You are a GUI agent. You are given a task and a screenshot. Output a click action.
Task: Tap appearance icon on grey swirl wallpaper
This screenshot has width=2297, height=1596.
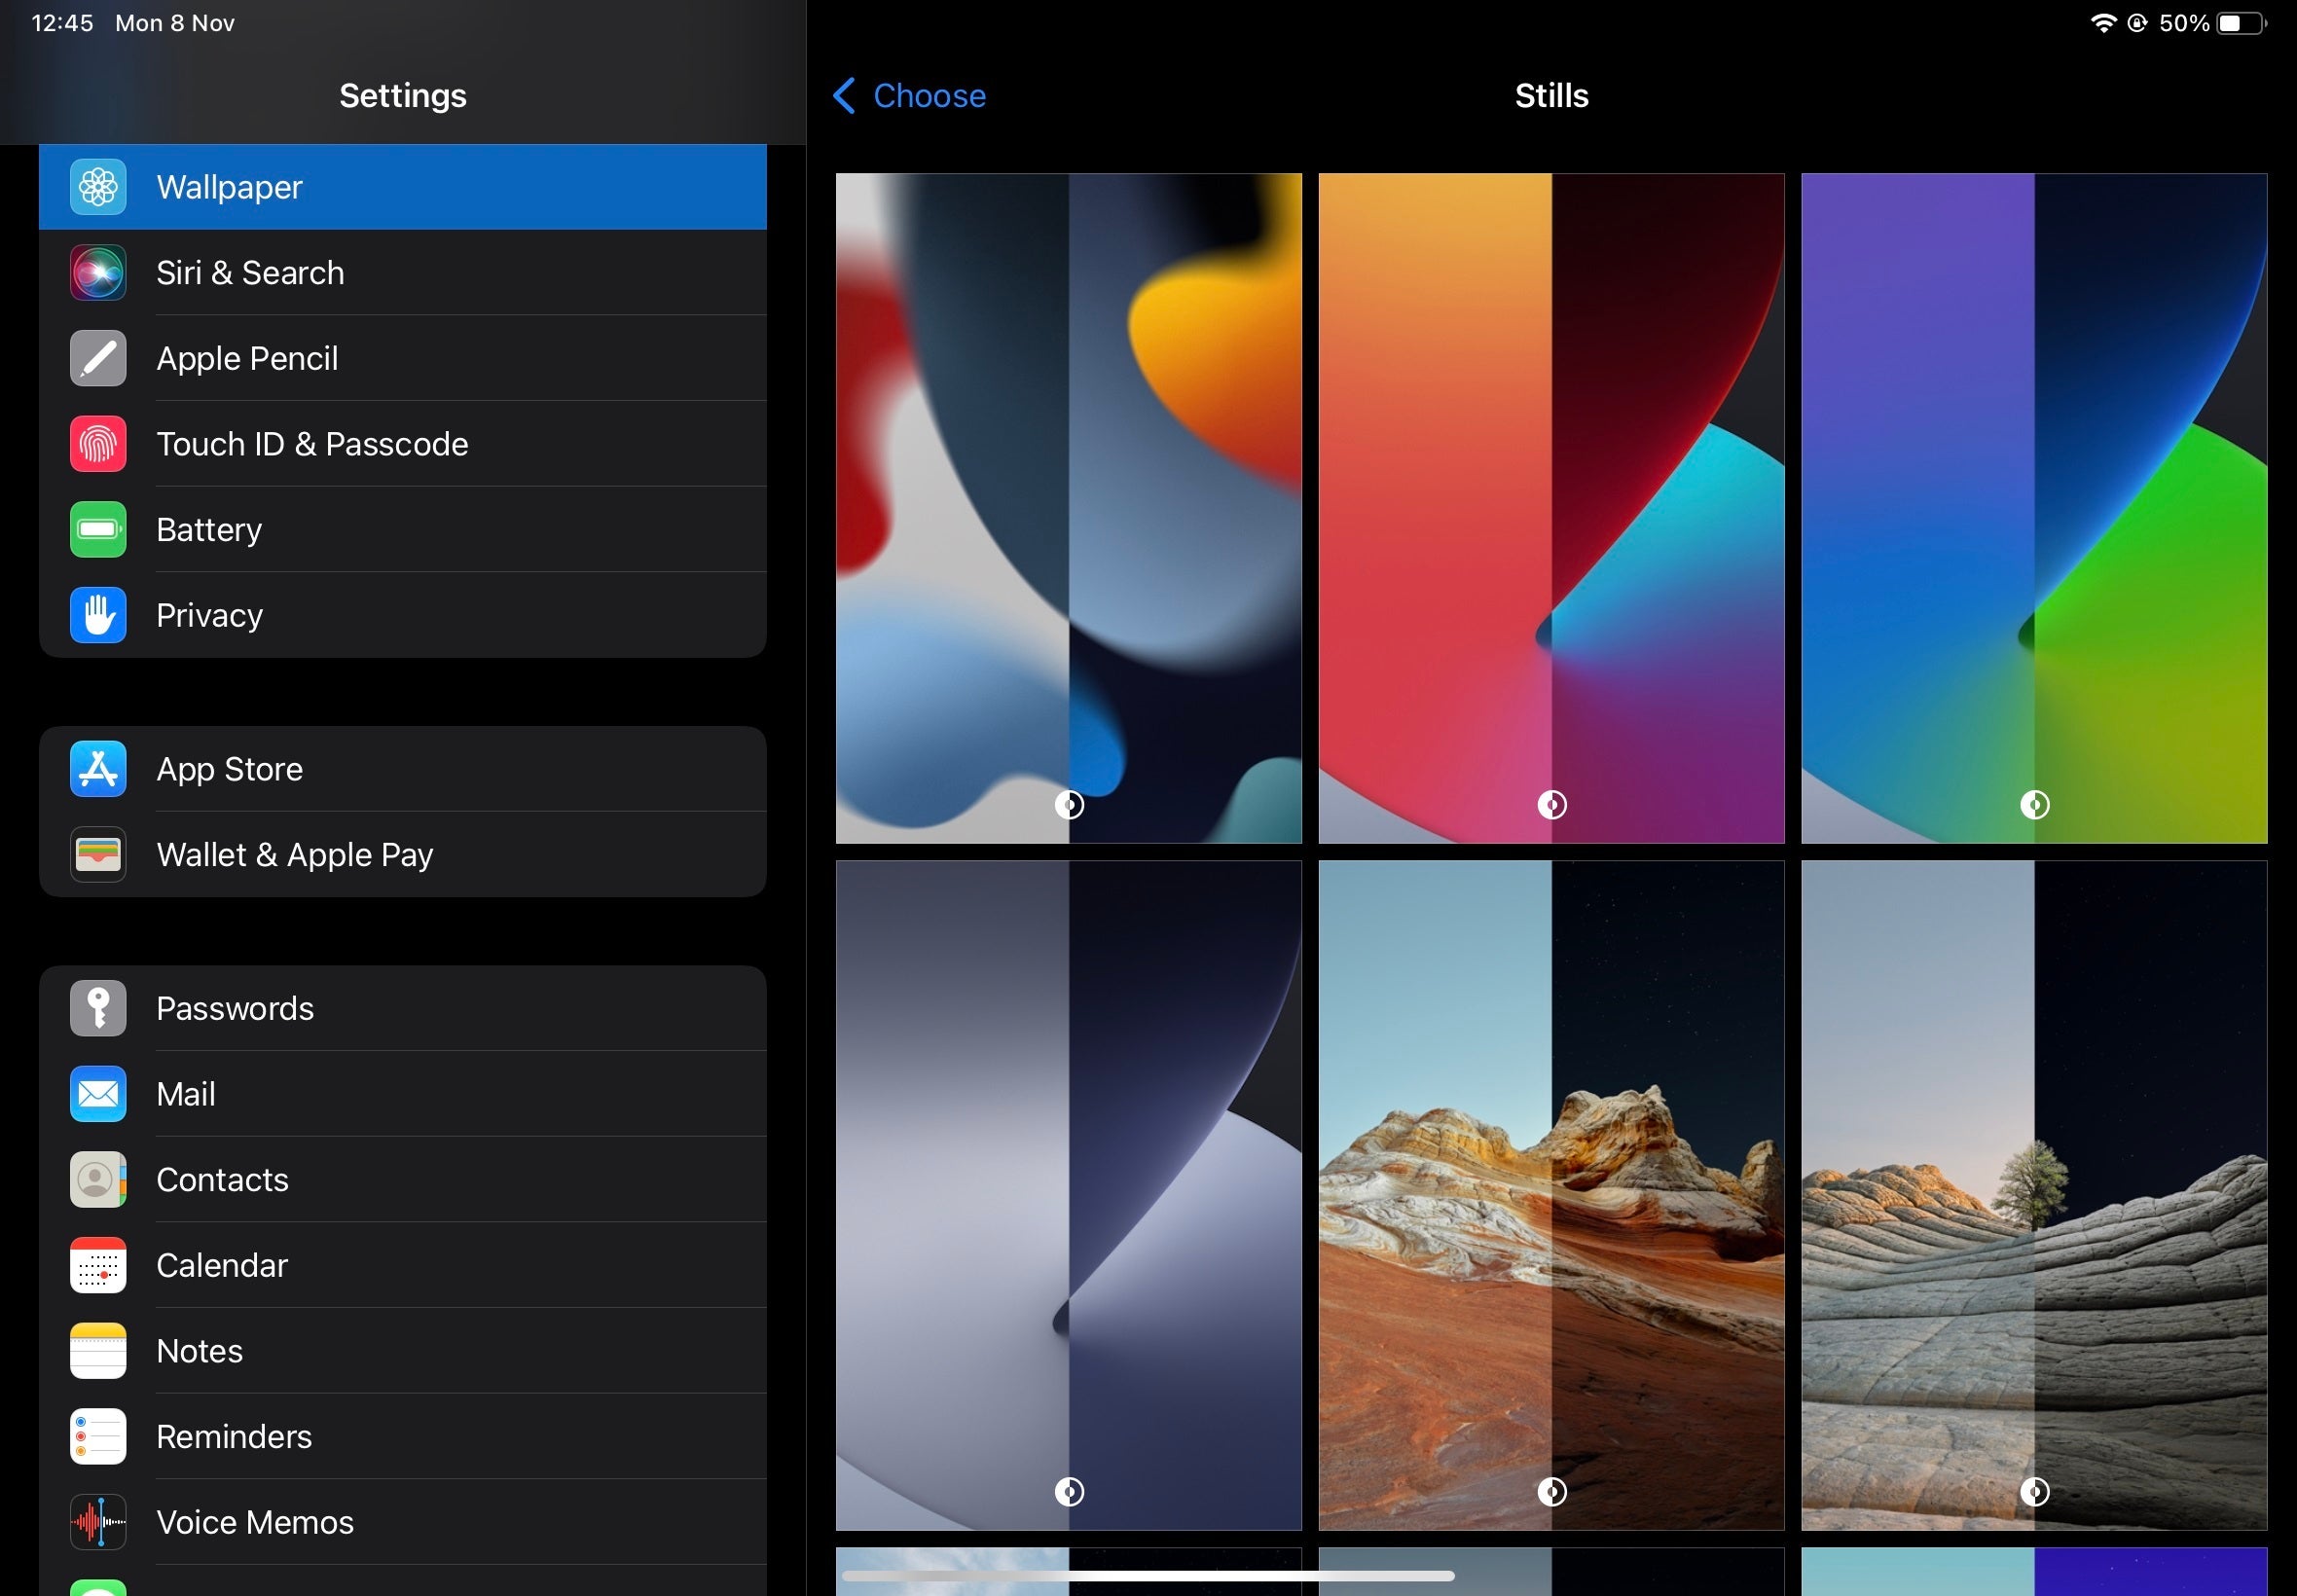1069,1491
